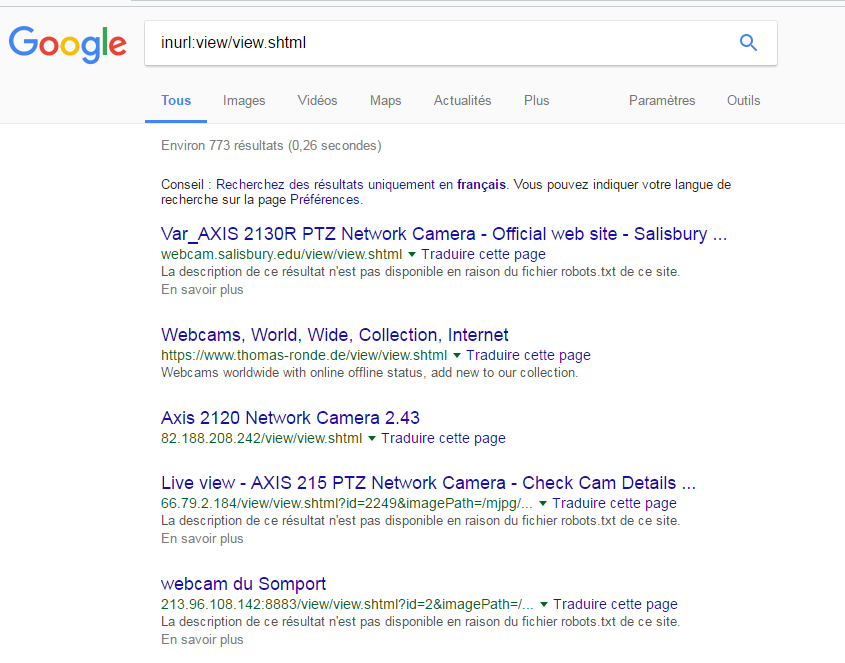This screenshot has width=845, height=663.
Task: Click the 'Recherchez des résultats uniquement en français' link
Action: [361, 184]
